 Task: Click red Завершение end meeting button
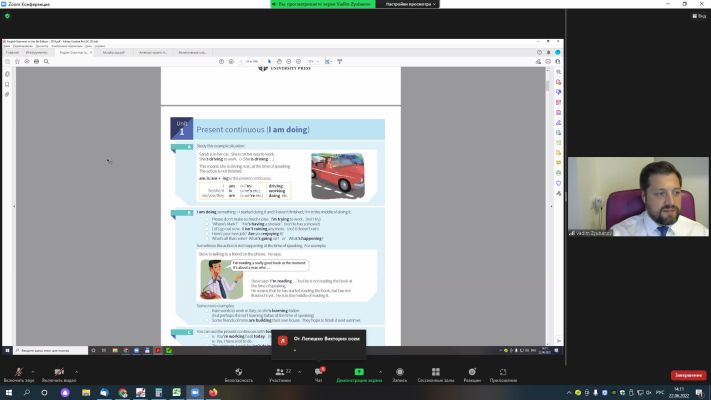click(x=688, y=375)
